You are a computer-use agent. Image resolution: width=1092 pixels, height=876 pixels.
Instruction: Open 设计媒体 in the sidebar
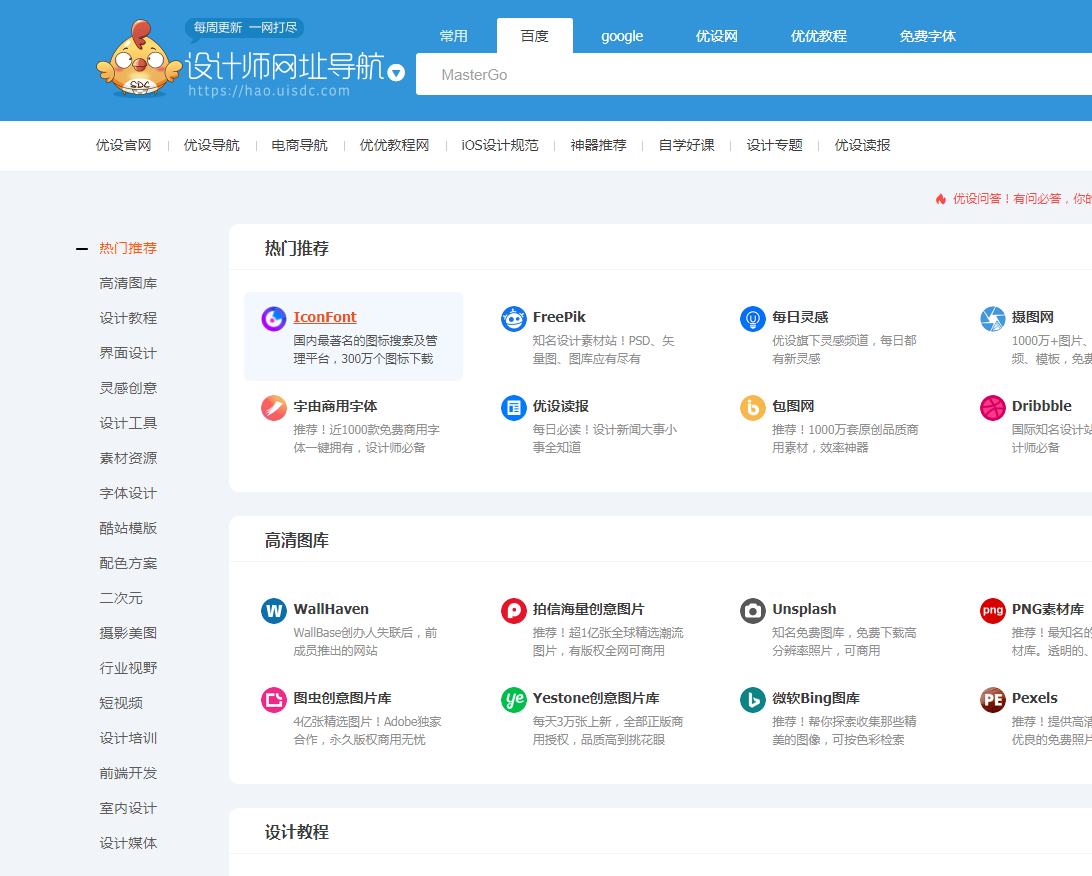[x=128, y=843]
